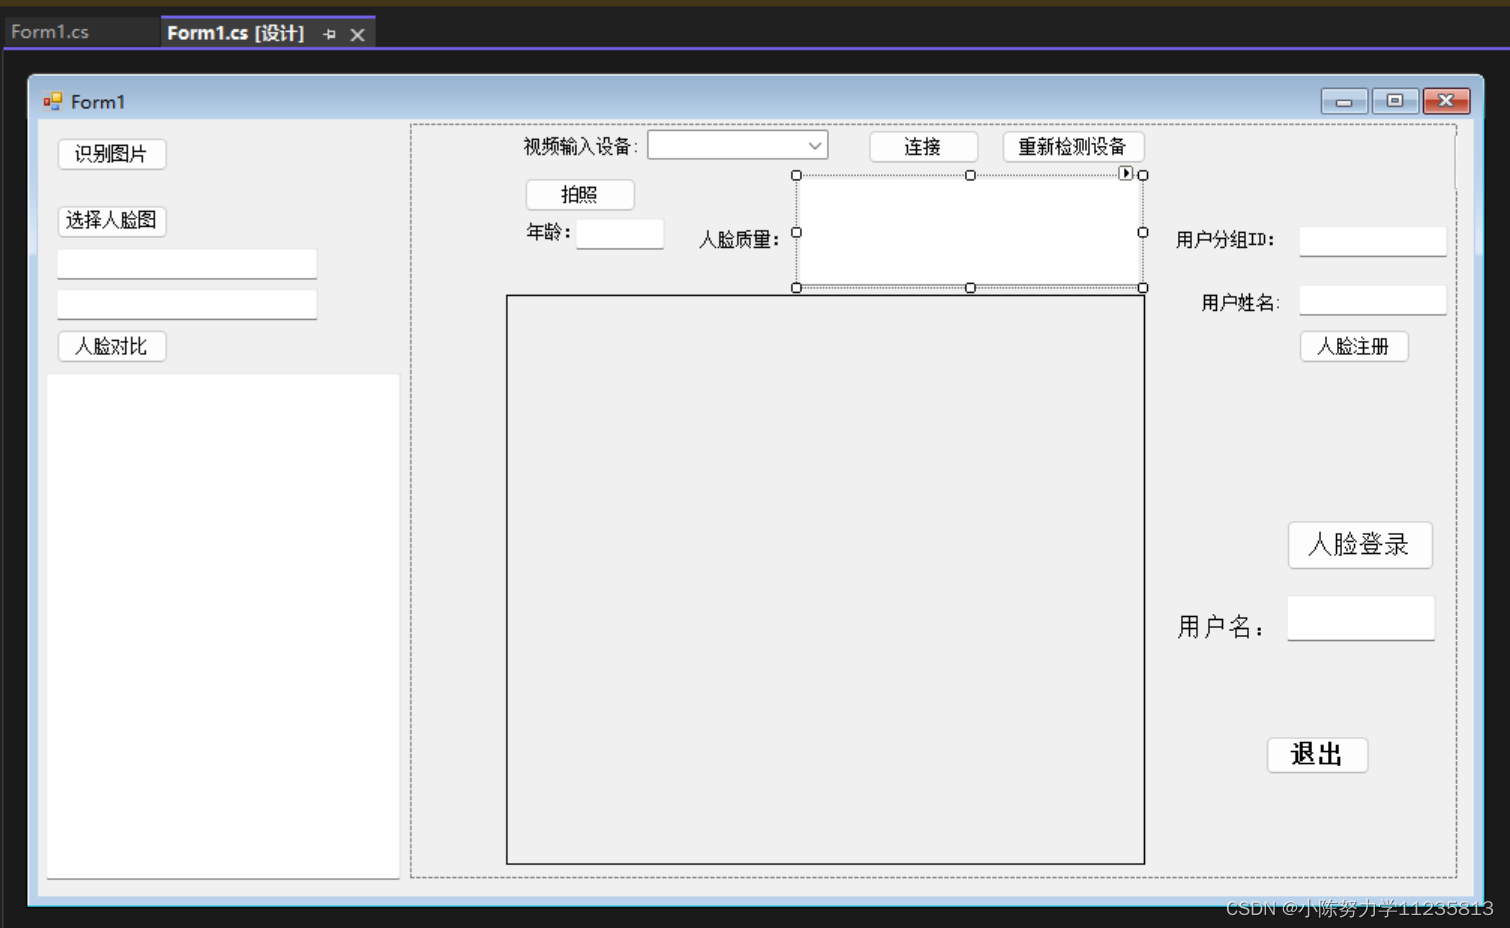Select the first textbox under 选择人脸图
The image size is (1510, 928).
[x=187, y=264]
